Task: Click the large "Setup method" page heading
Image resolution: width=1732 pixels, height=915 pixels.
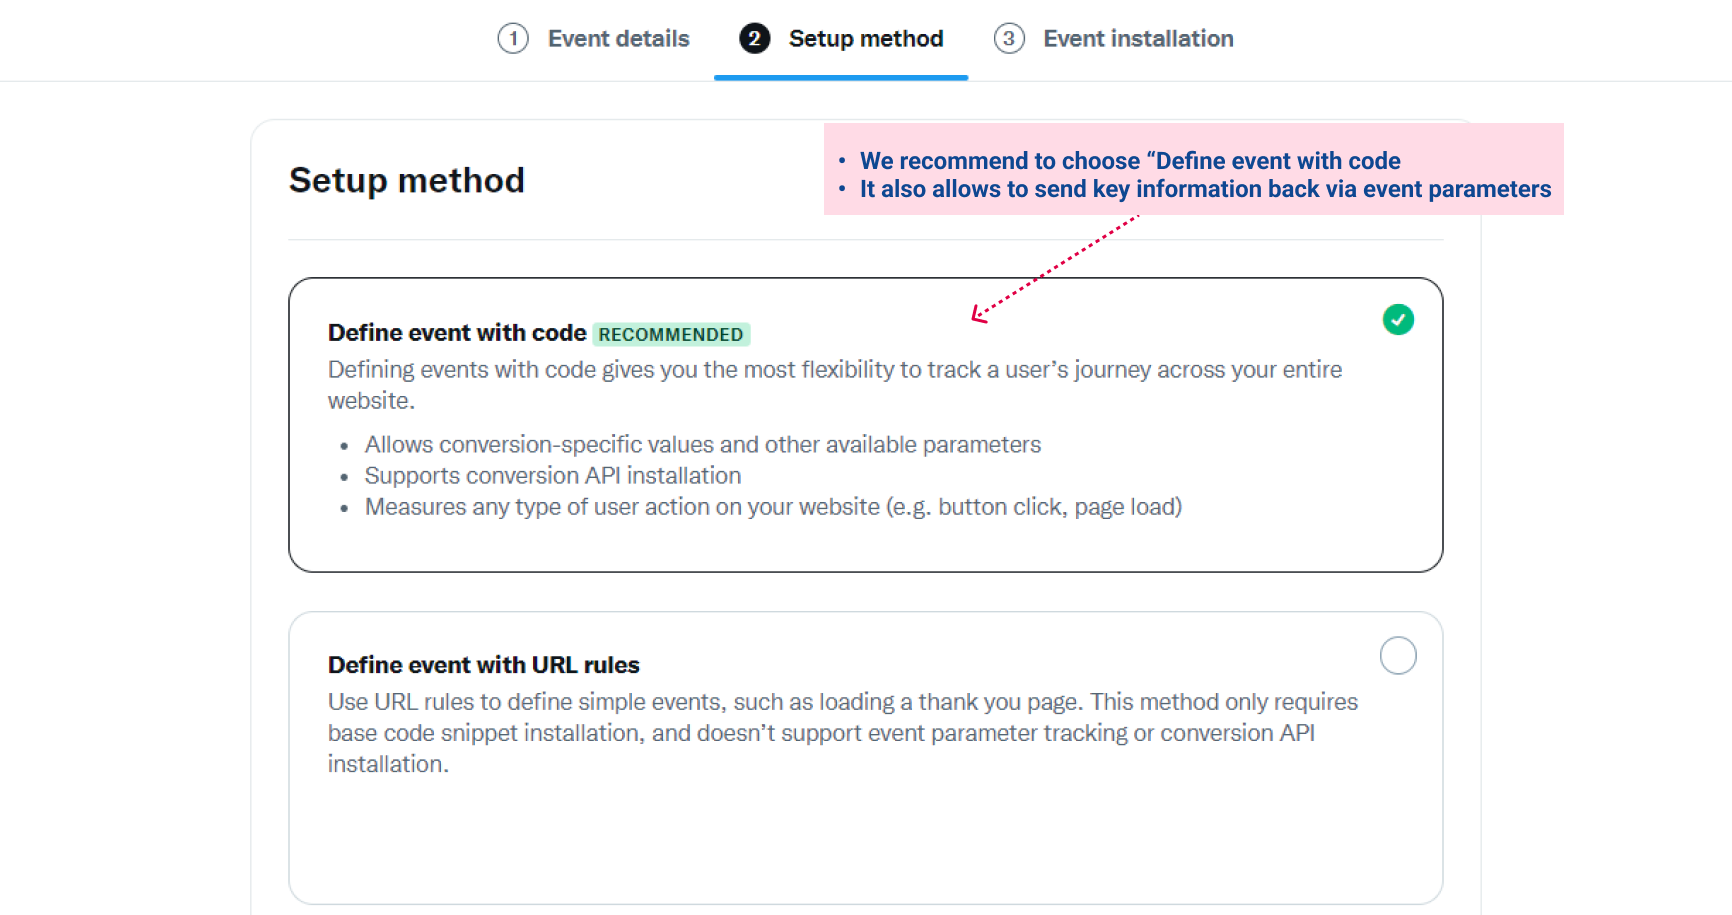Action: 406,181
